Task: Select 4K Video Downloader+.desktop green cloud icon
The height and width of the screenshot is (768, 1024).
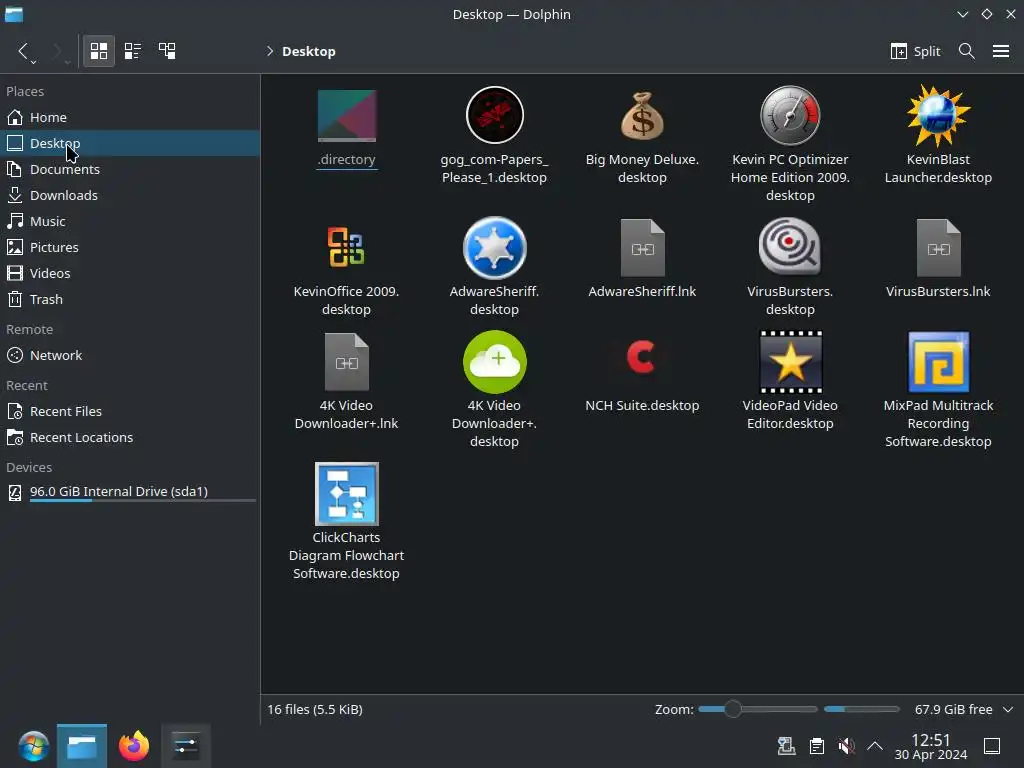Action: pos(494,362)
